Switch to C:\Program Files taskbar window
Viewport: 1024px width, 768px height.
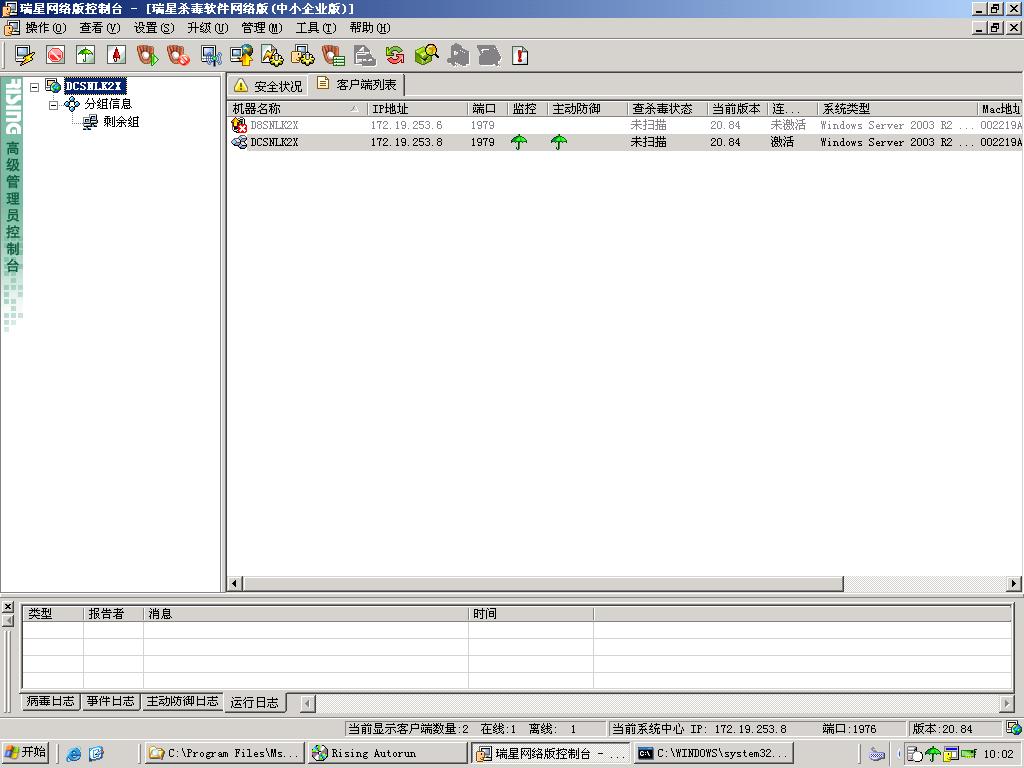[225, 754]
